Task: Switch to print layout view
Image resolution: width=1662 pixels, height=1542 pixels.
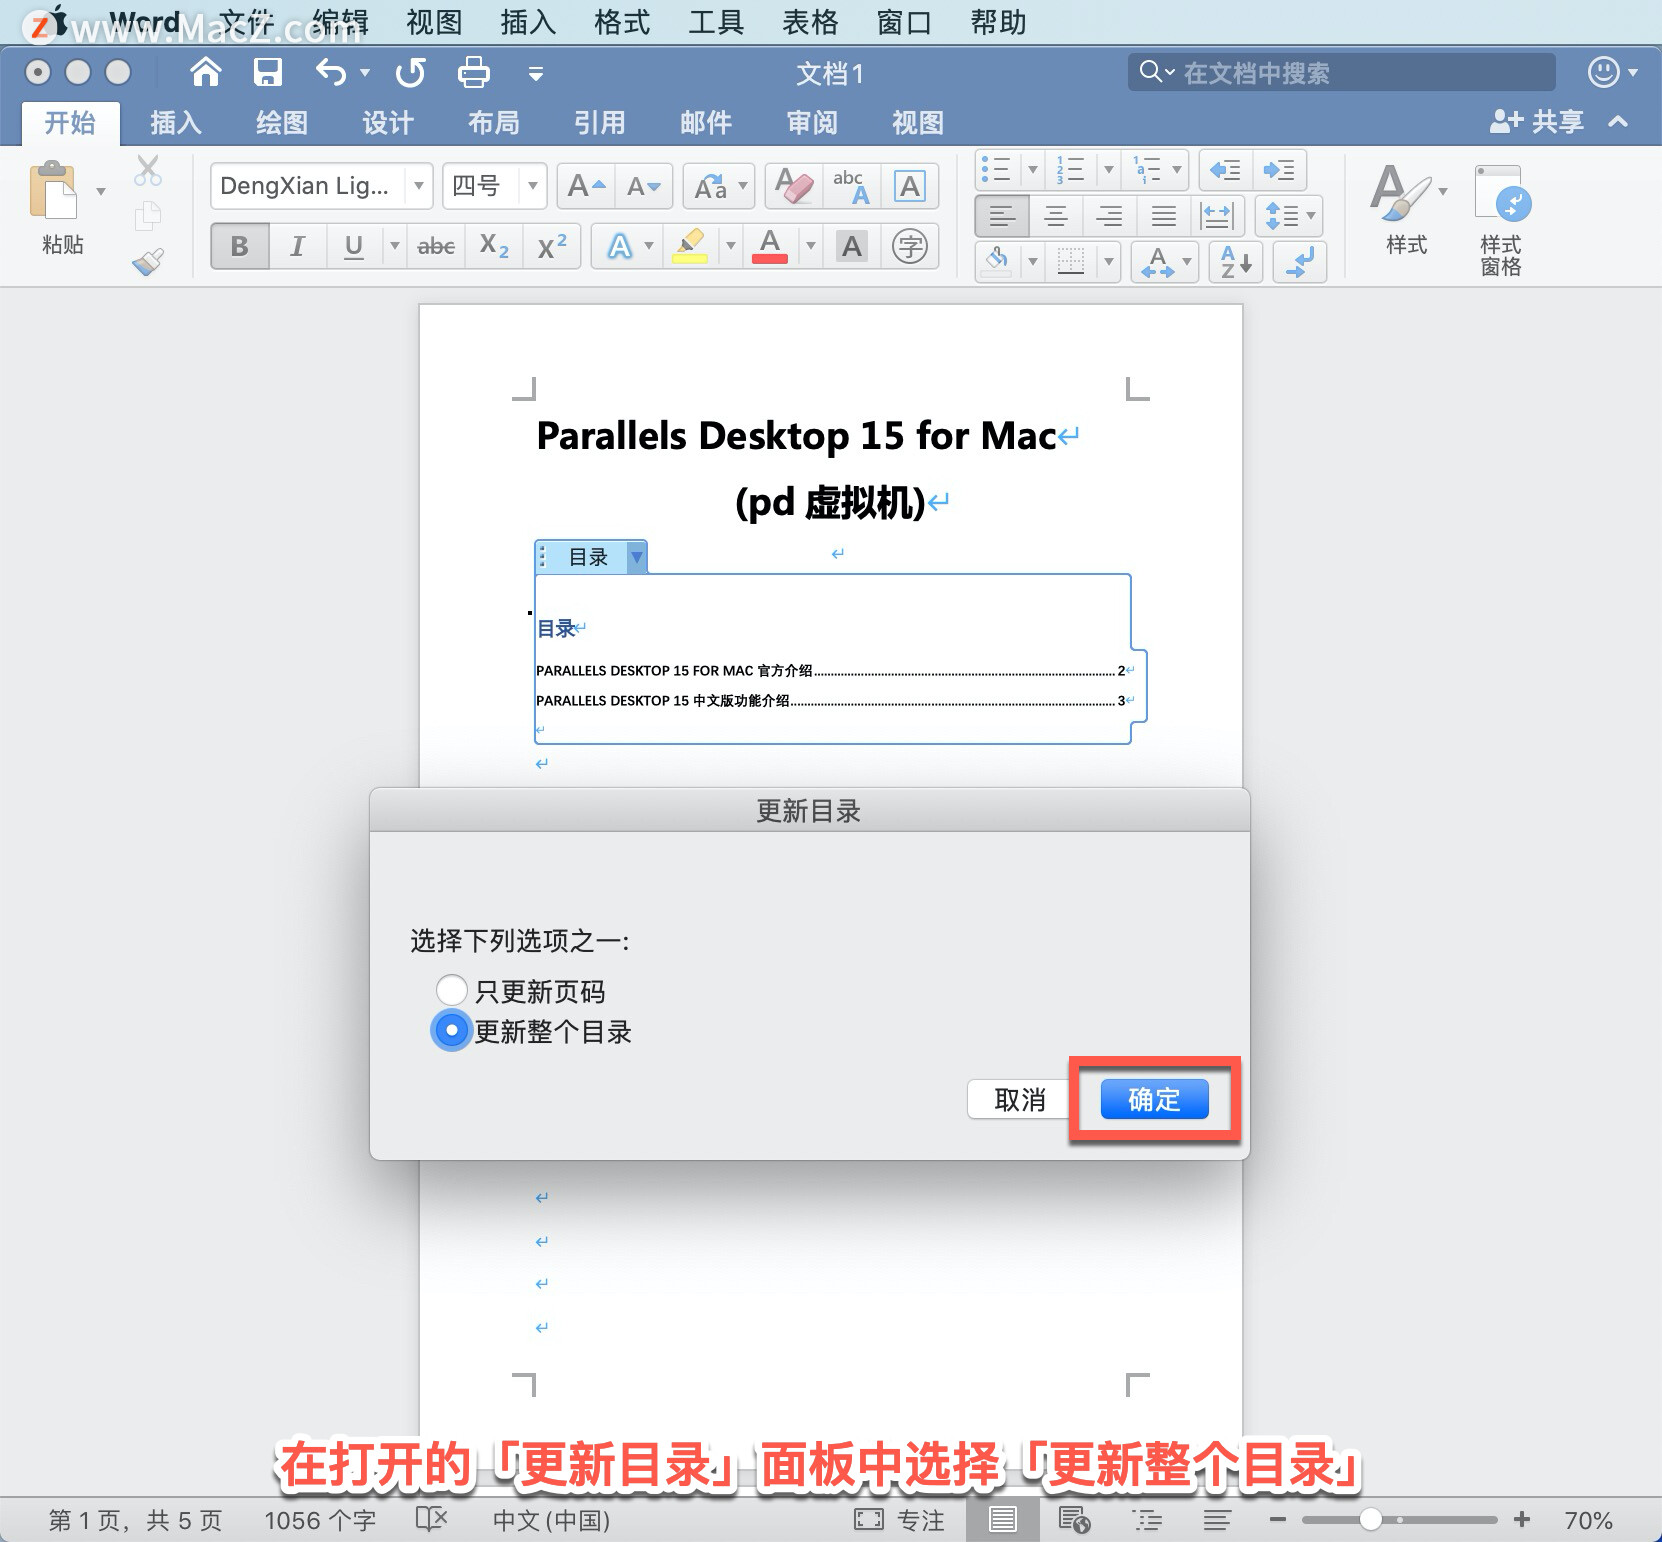Action: coord(1002,1520)
